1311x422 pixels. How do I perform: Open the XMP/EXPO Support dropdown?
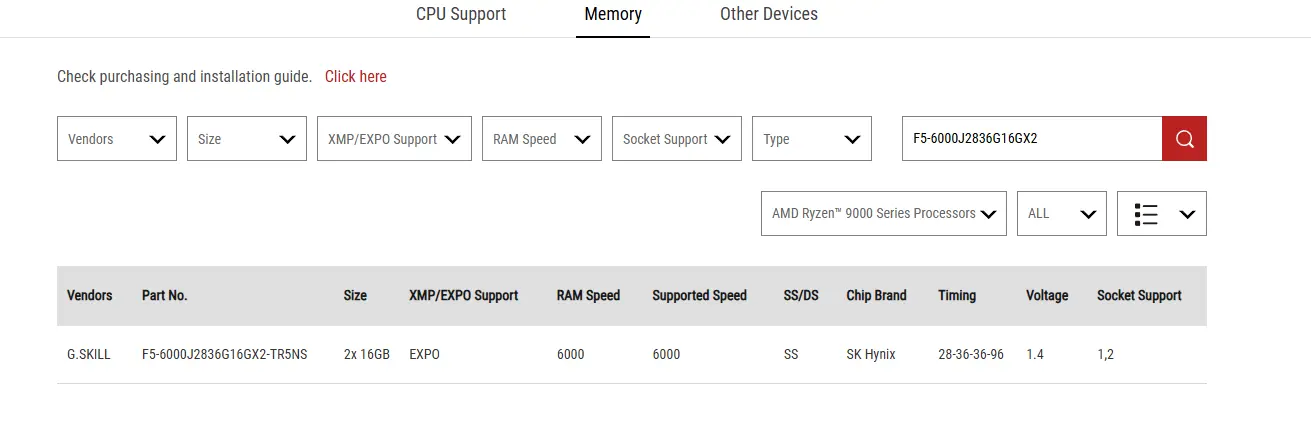pos(394,139)
